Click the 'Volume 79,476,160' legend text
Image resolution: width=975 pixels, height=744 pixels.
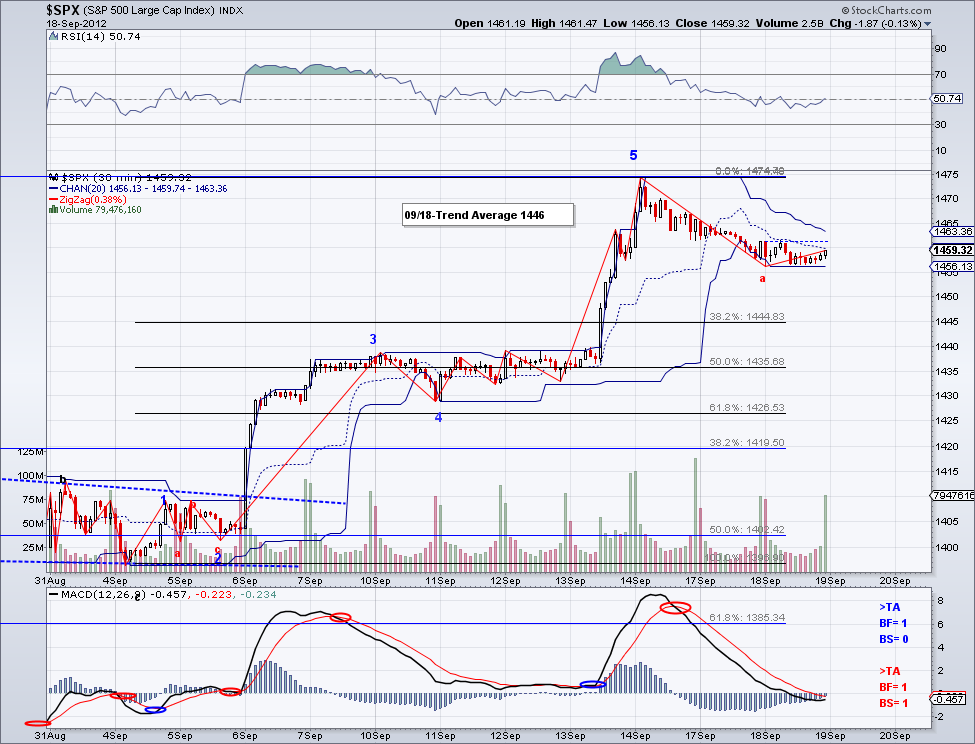(100, 210)
